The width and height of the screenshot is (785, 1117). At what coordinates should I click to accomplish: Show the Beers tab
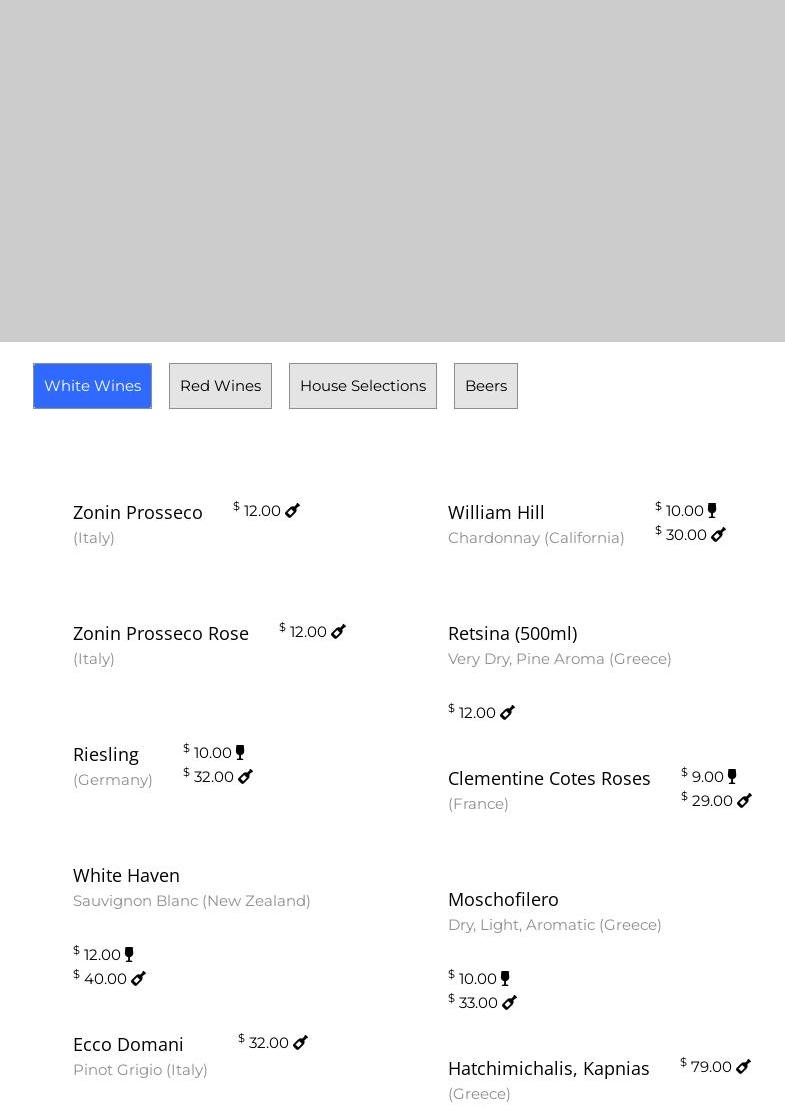486,386
